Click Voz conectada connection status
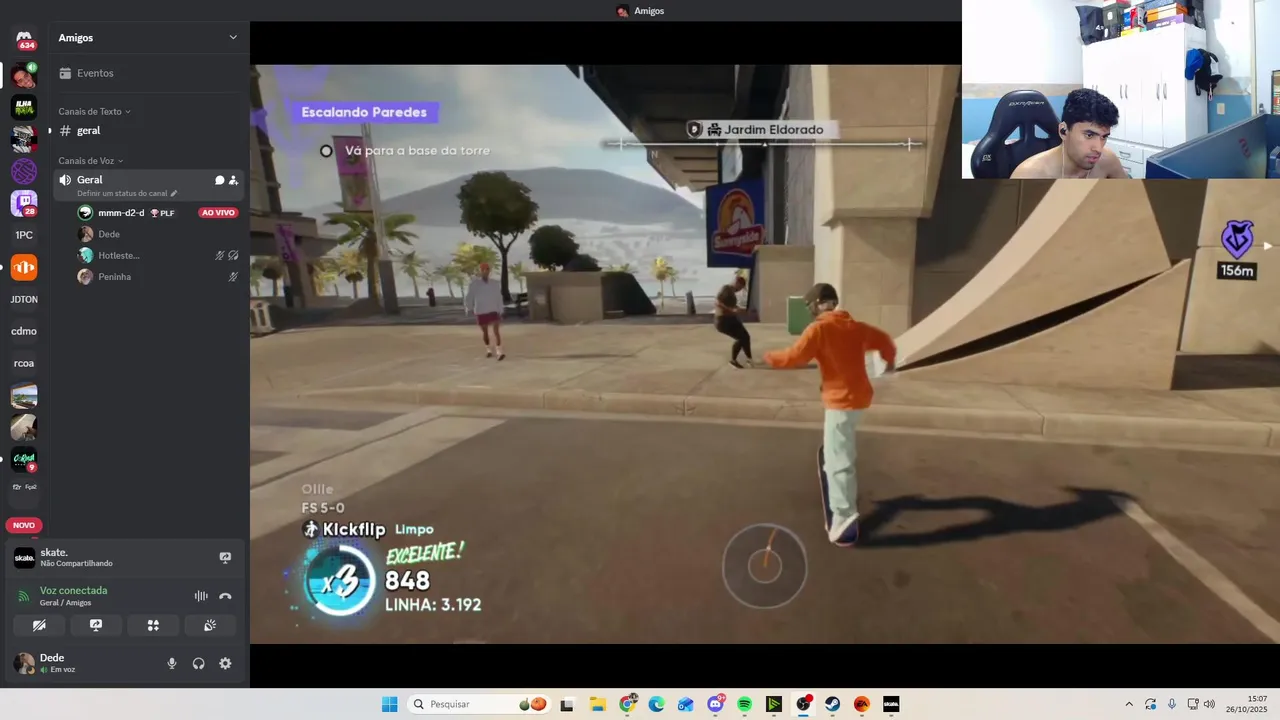 pyautogui.click(x=73, y=591)
